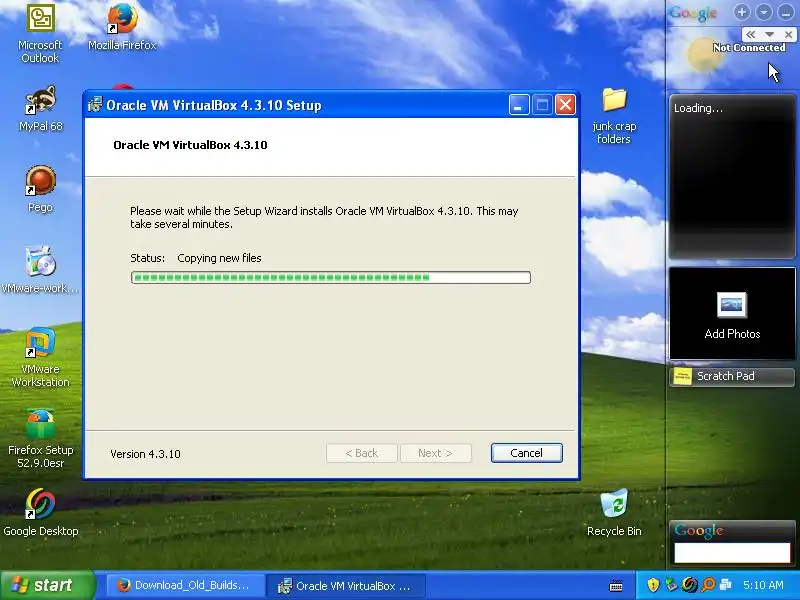This screenshot has width=800, height=600.
Task: Select the Oracle VM VirtualBox taskbar item
Action: tap(346, 585)
